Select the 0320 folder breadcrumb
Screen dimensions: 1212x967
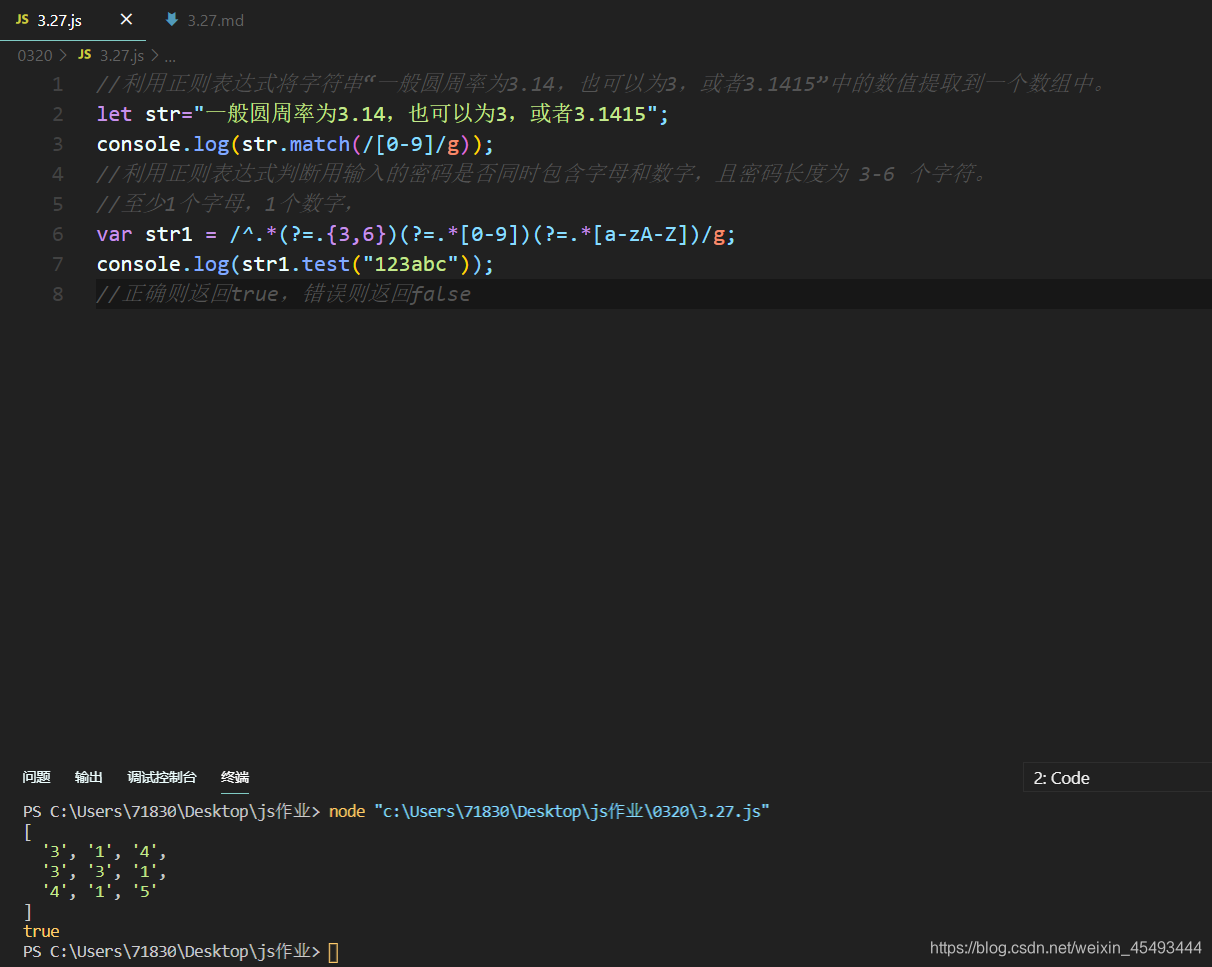[x=35, y=55]
